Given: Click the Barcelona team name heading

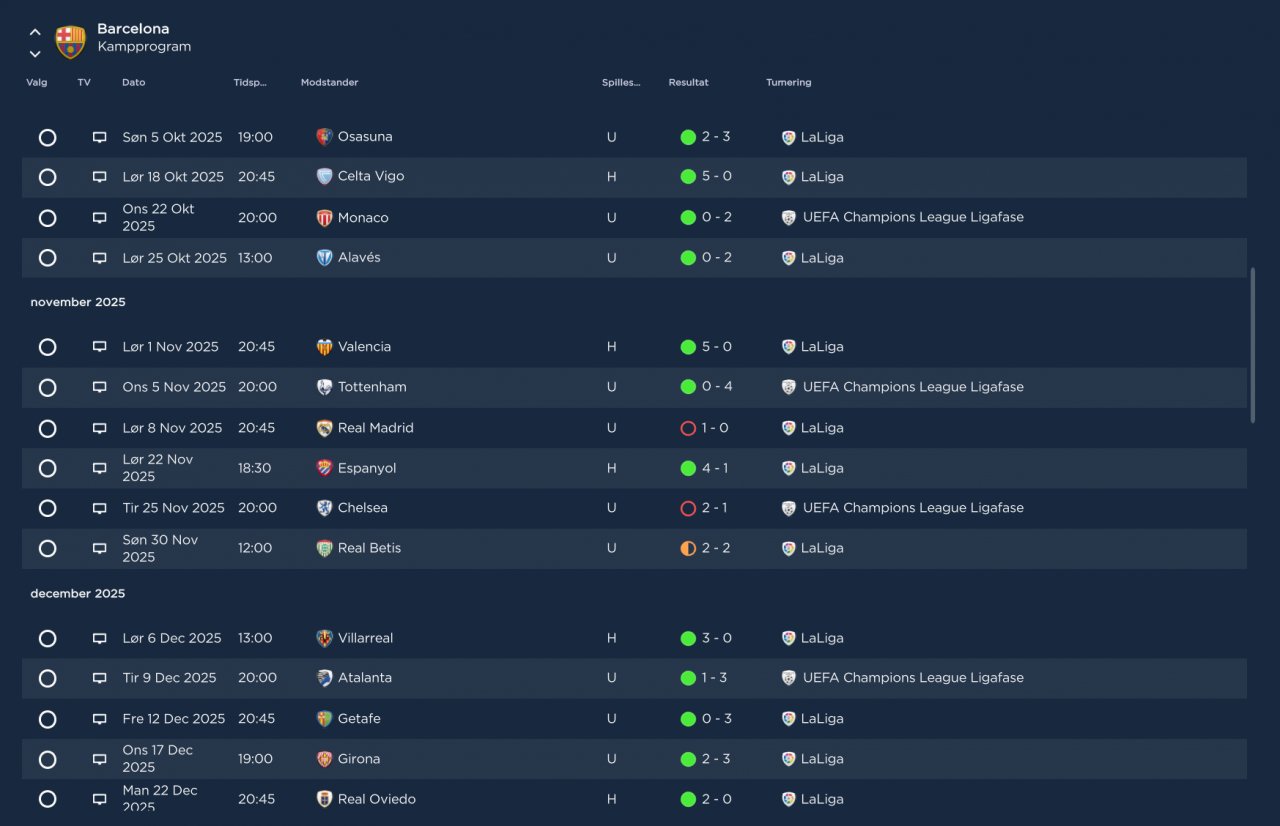Looking at the screenshot, I should point(133,29).
